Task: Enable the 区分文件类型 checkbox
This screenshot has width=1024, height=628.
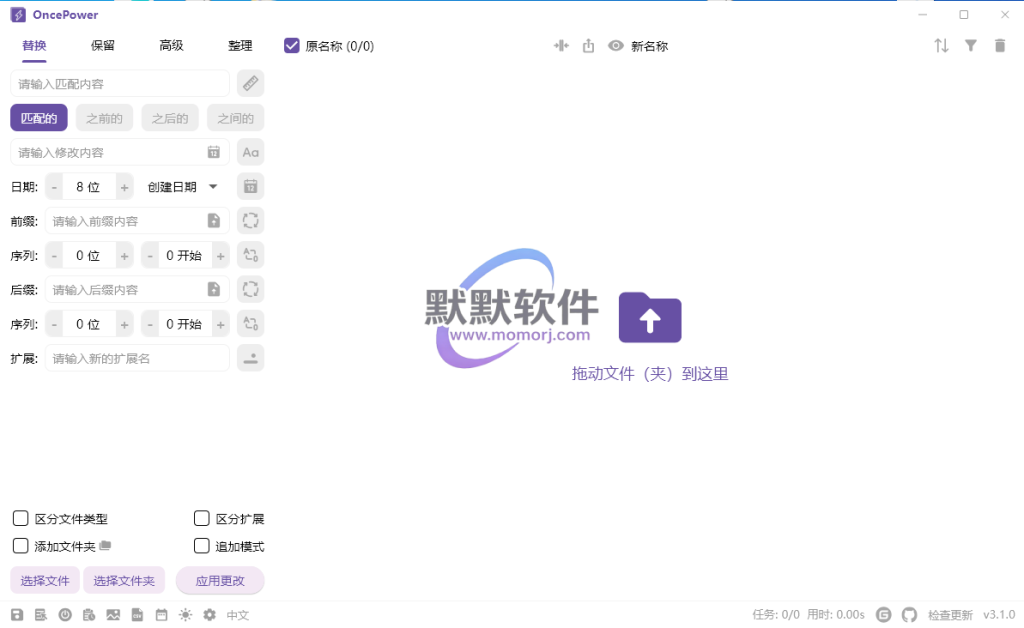Action: pyautogui.click(x=20, y=518)
